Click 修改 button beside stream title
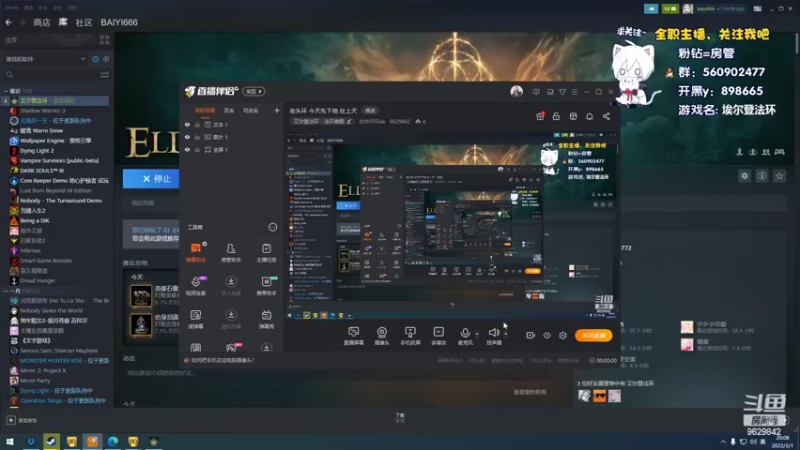Screen dimensions: 800x450 370,111
